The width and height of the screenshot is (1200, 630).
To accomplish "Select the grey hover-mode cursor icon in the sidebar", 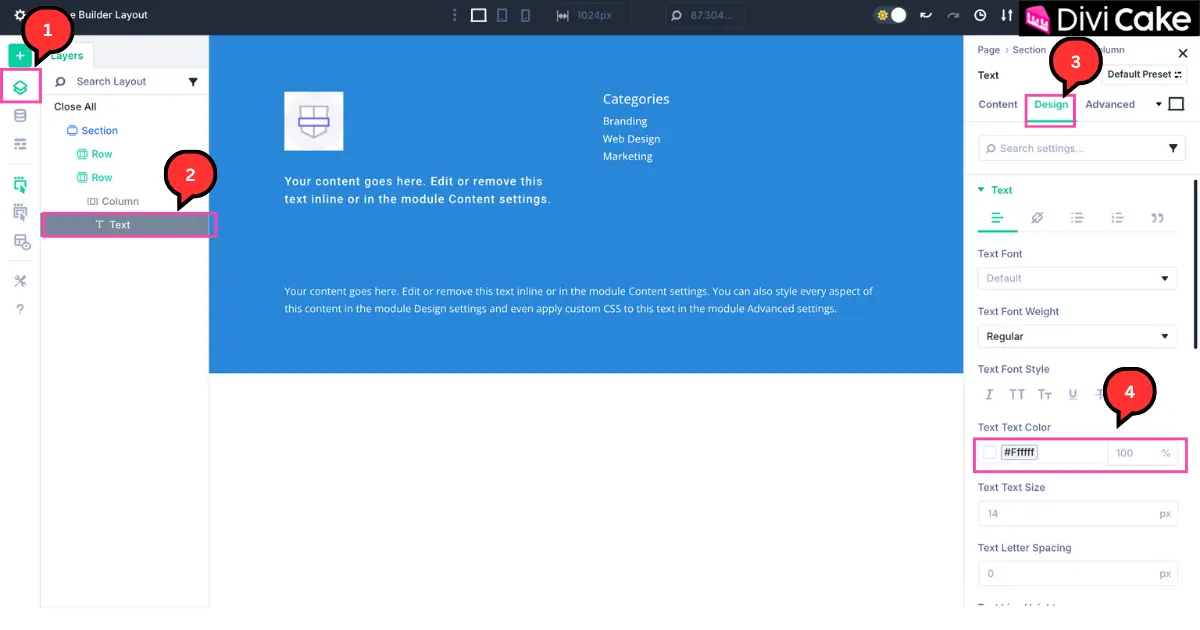I will click(20, 212).
